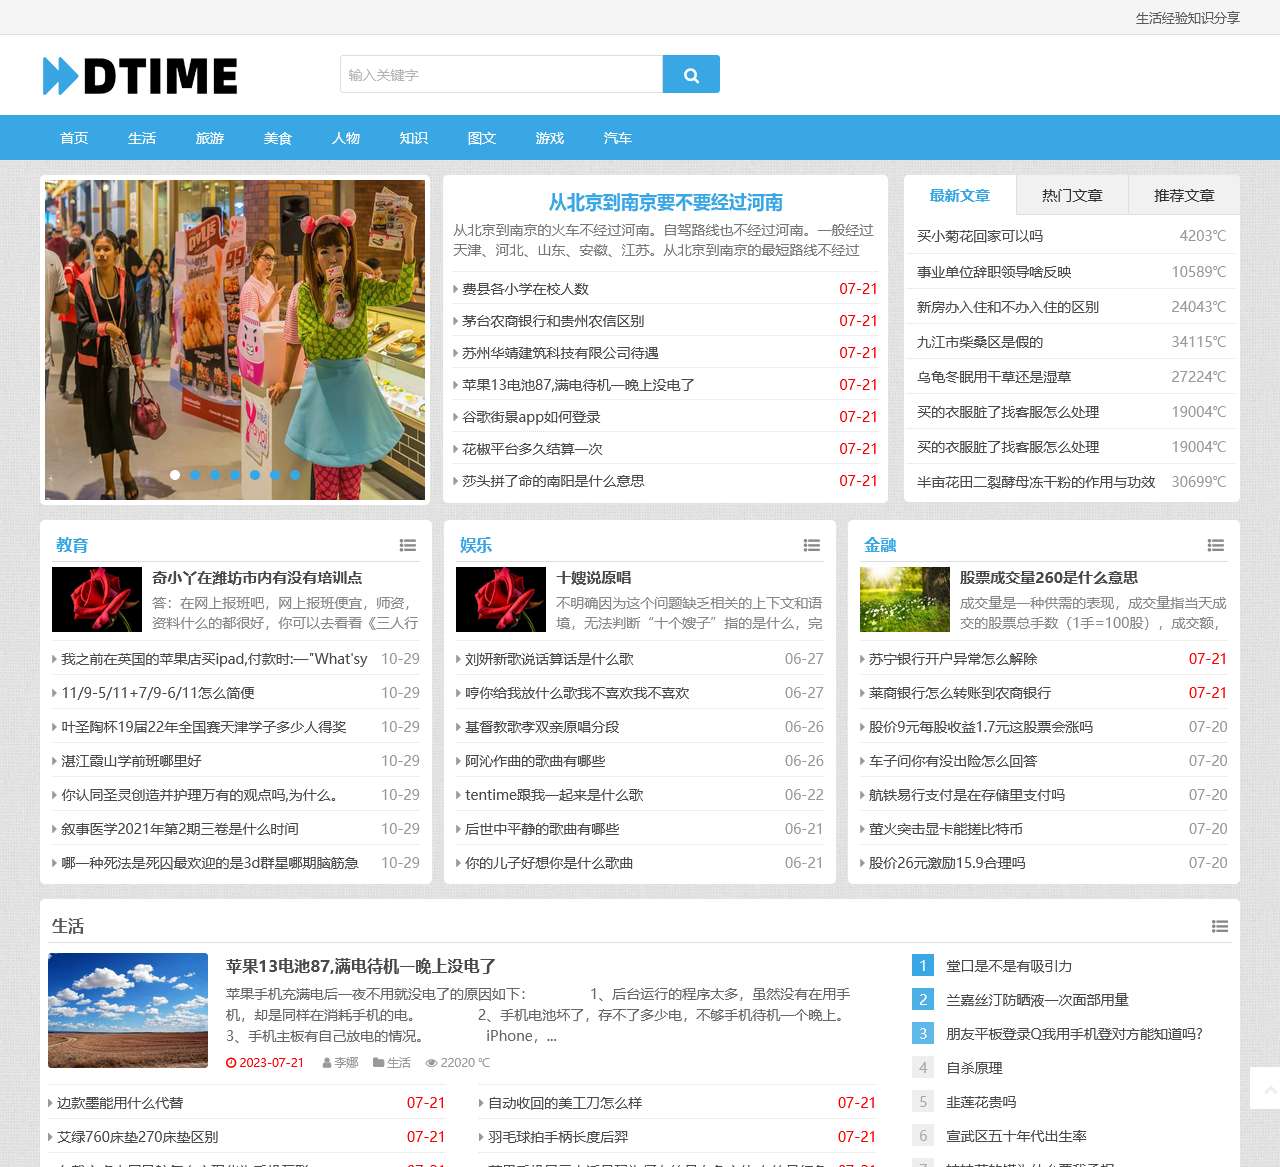The width and height of the screenshot is (1280, 1167).
Task: Click the 娱乐 section heading
Action: (x=476, y=545)
